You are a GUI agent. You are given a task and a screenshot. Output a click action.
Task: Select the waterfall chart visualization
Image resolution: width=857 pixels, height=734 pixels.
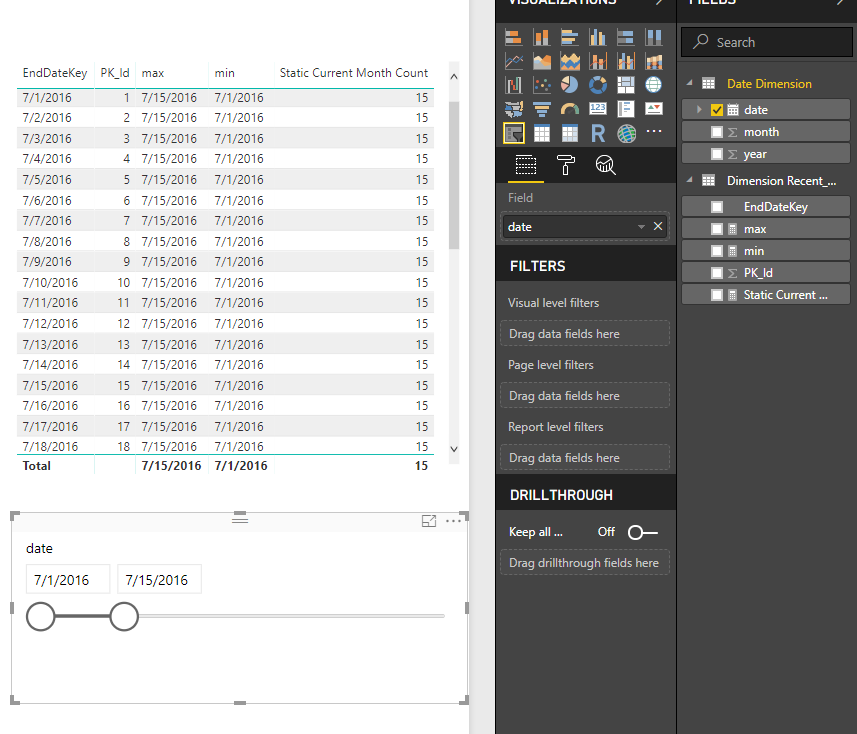tap(513, 85)
